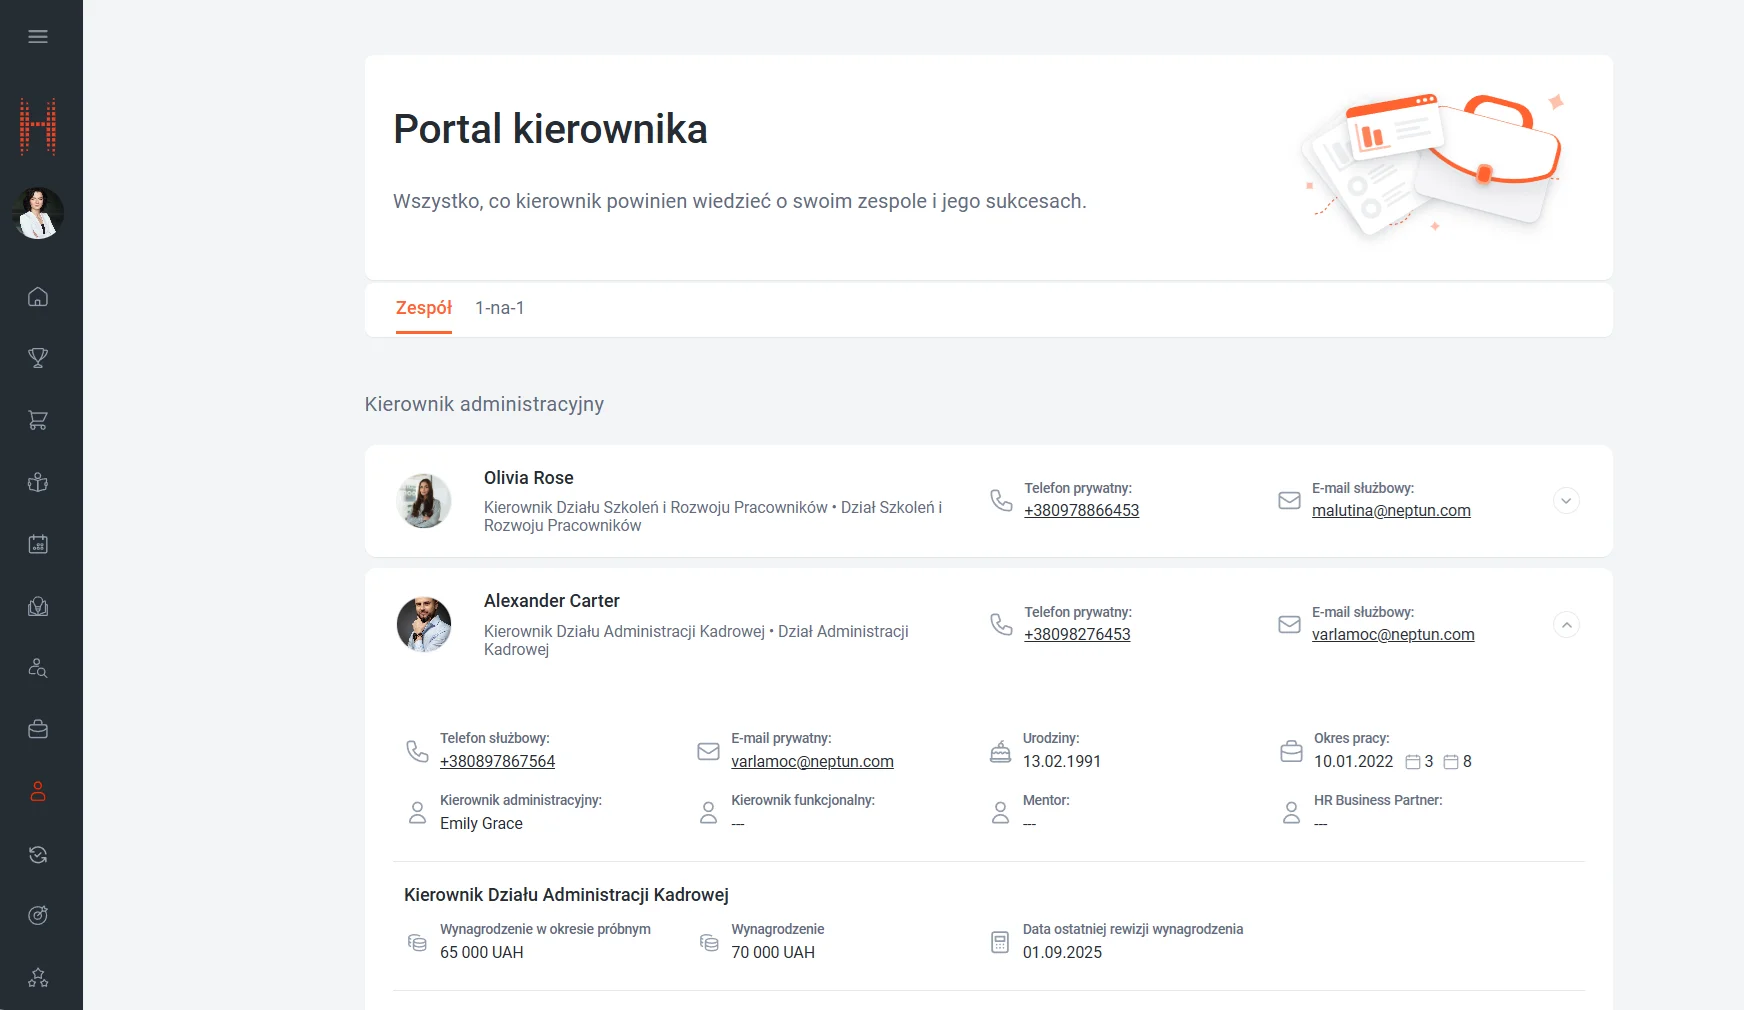The width and height of the screenshot is (1744, 1010).
Task: Switch to the 1-na-1 tab
Action: pyautogui.click(x=499, y=308)
